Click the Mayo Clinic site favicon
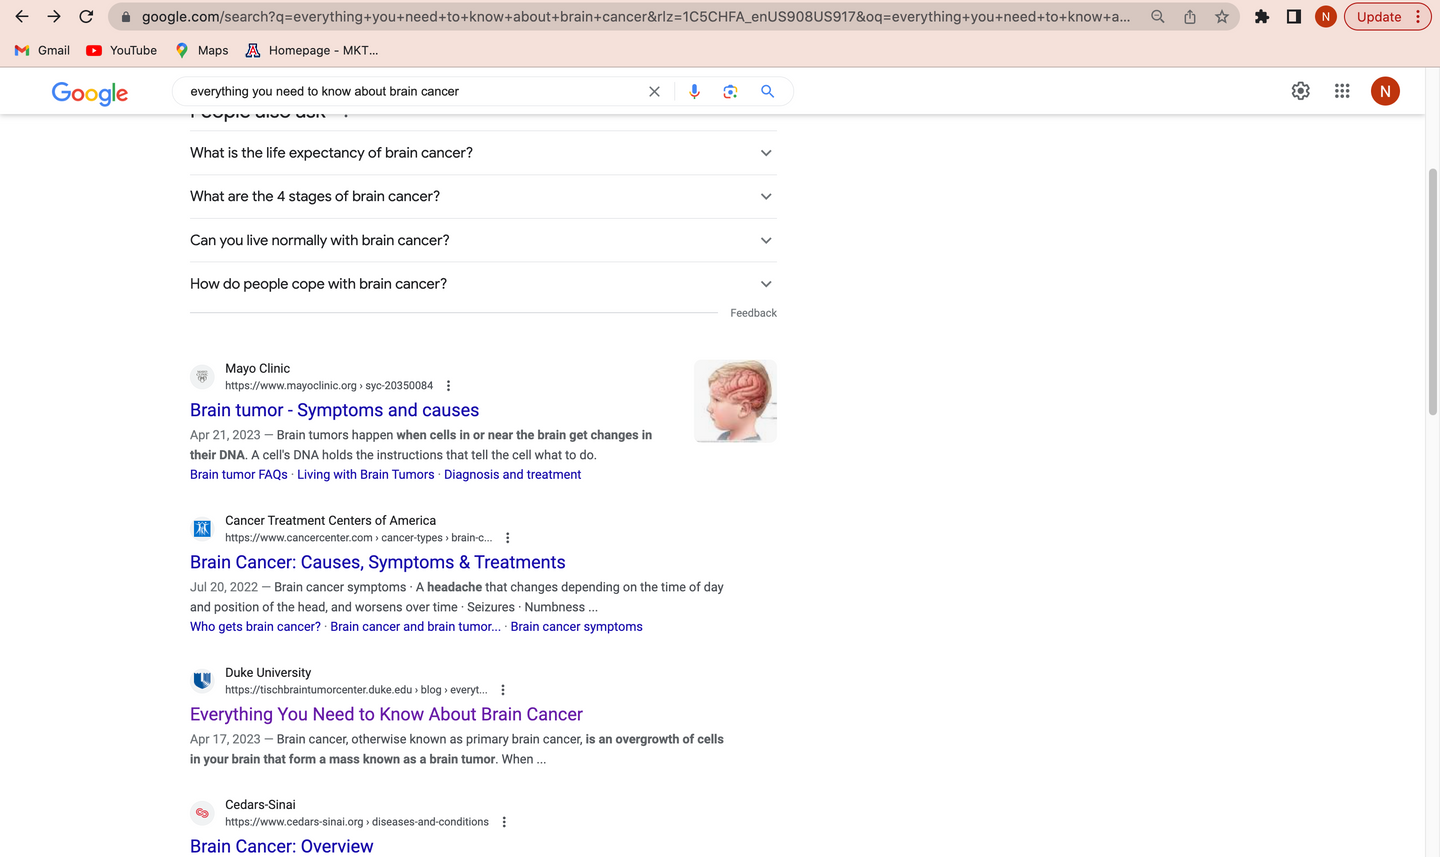The width and height of the screenshot is (1440, 857). pyautogui.click(x=202, y=377)
